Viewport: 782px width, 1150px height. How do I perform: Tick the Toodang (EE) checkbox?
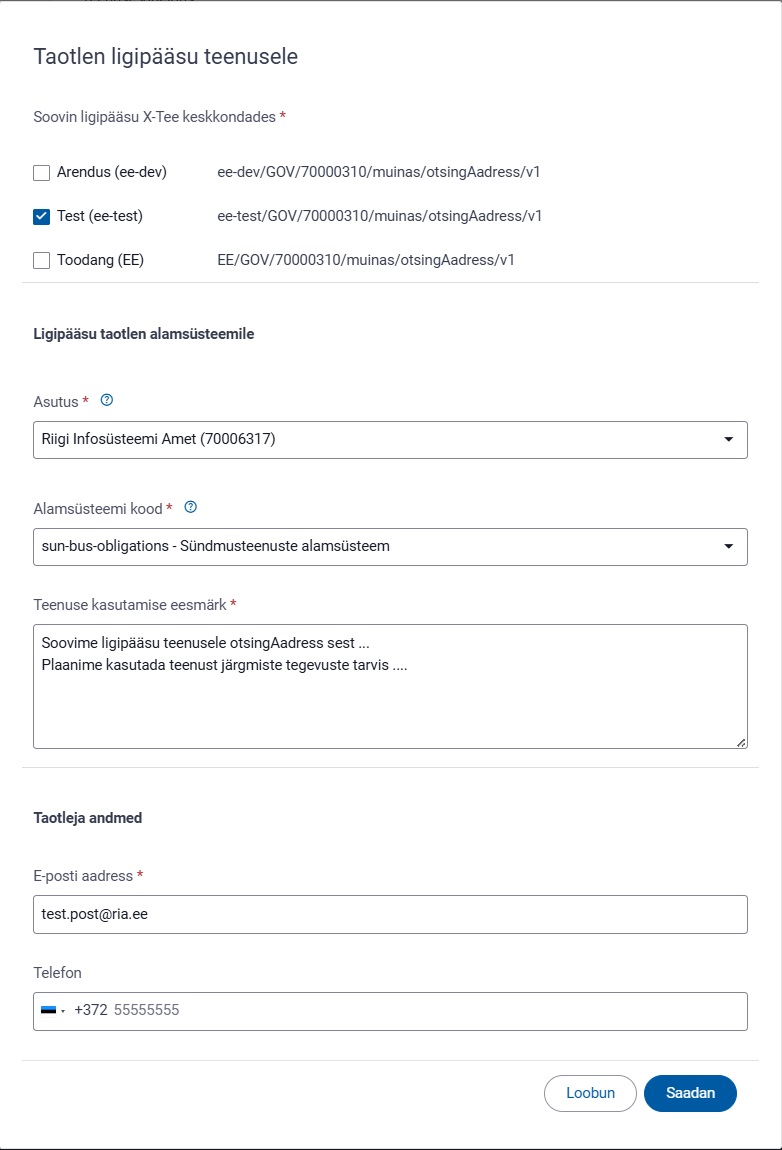41,261
